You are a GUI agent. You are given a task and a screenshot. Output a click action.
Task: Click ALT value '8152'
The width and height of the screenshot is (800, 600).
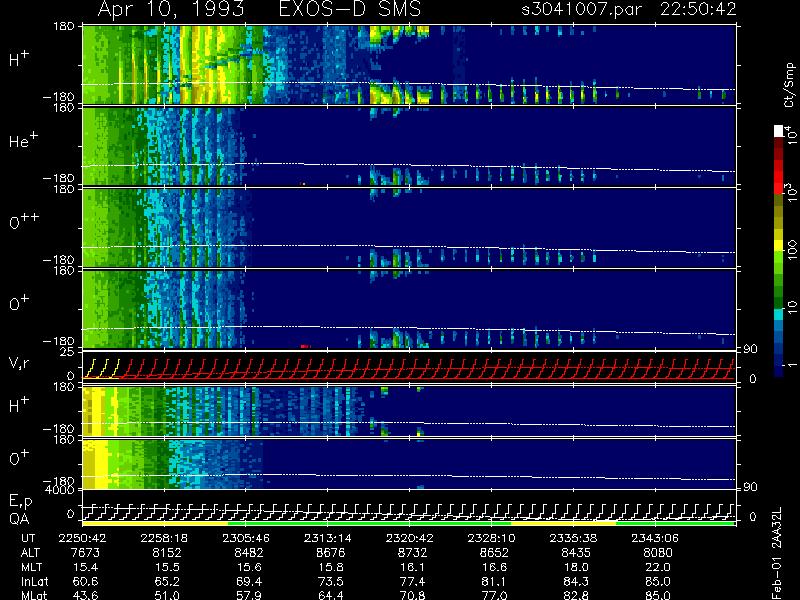(167, 553)
